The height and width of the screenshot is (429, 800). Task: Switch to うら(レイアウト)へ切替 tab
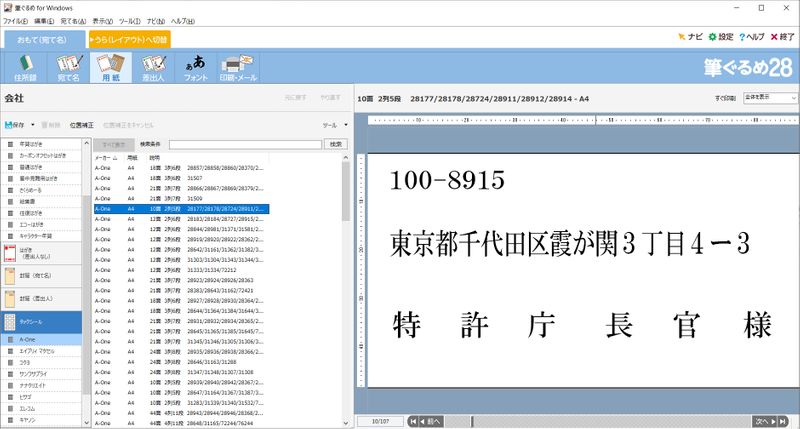click(129, 39)
